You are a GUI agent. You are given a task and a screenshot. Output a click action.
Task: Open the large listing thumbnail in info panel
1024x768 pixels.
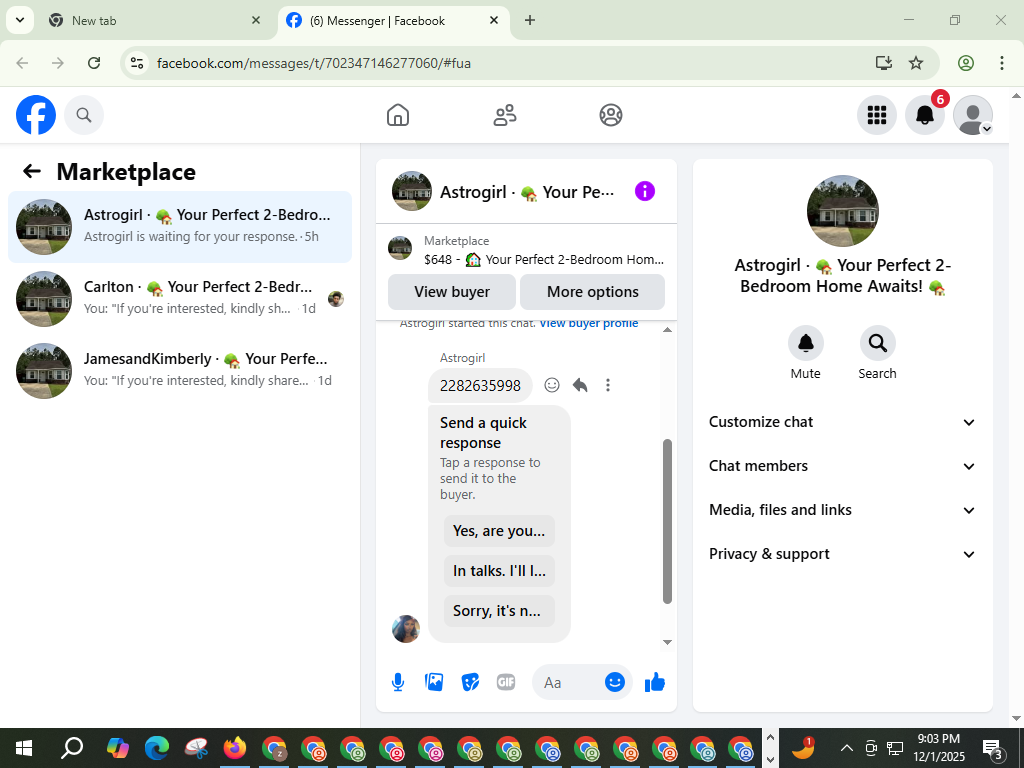842,210
